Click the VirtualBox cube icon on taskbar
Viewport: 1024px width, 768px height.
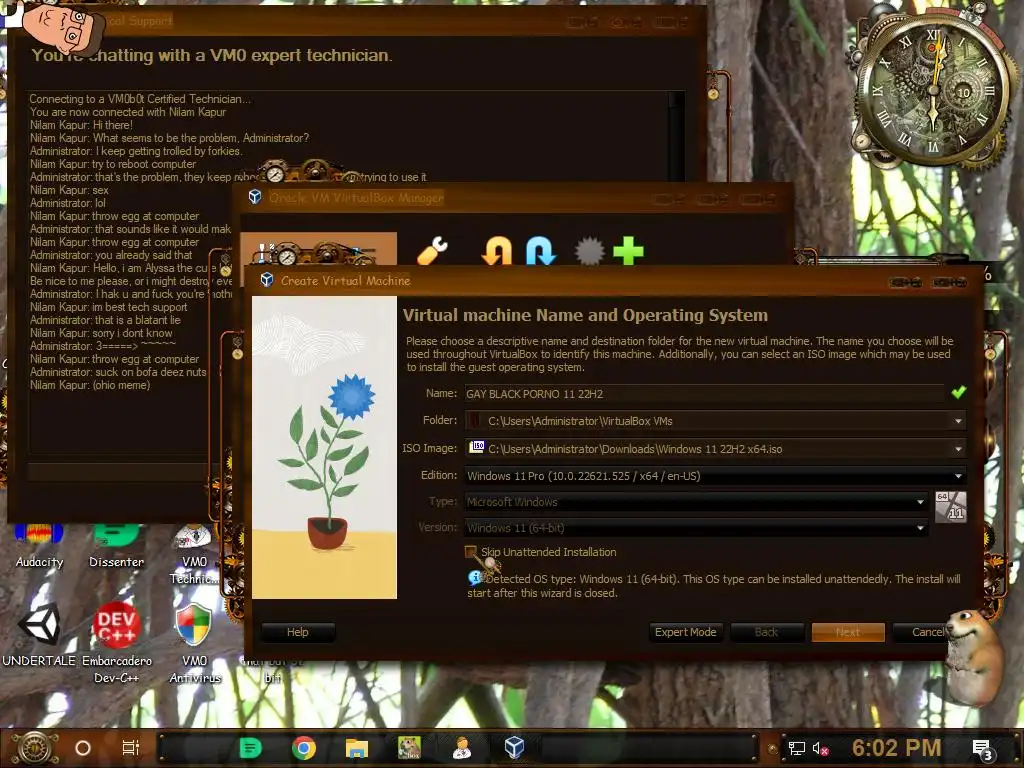coord(515,748)
